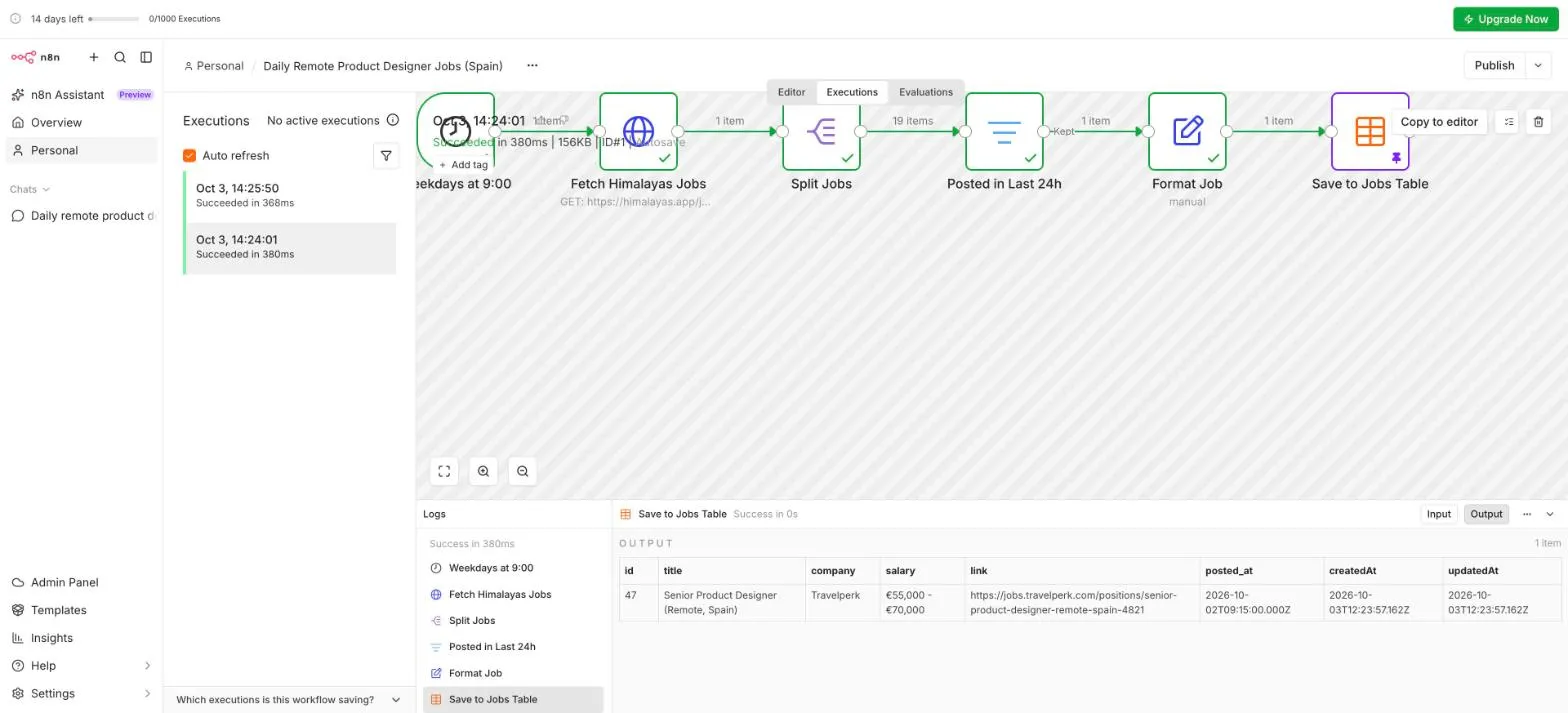Open executions filter button

[x=386, y=156]
